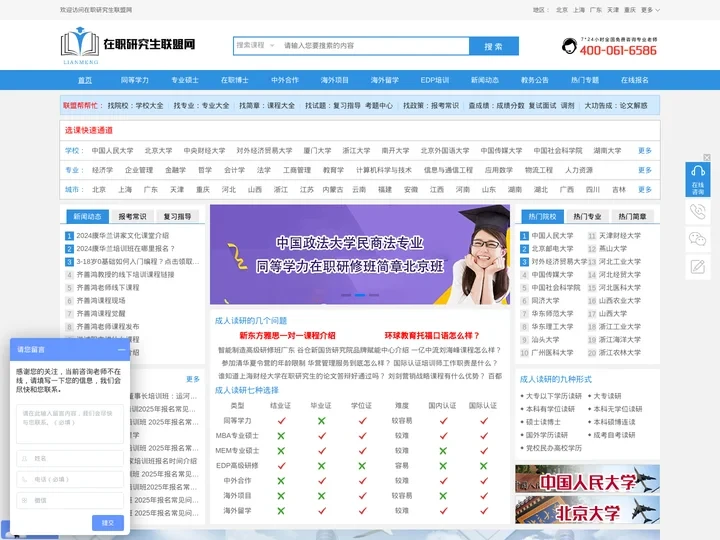
Task: Open the 中国人民大学 banner thumbnail
Action: pos(587,479)
